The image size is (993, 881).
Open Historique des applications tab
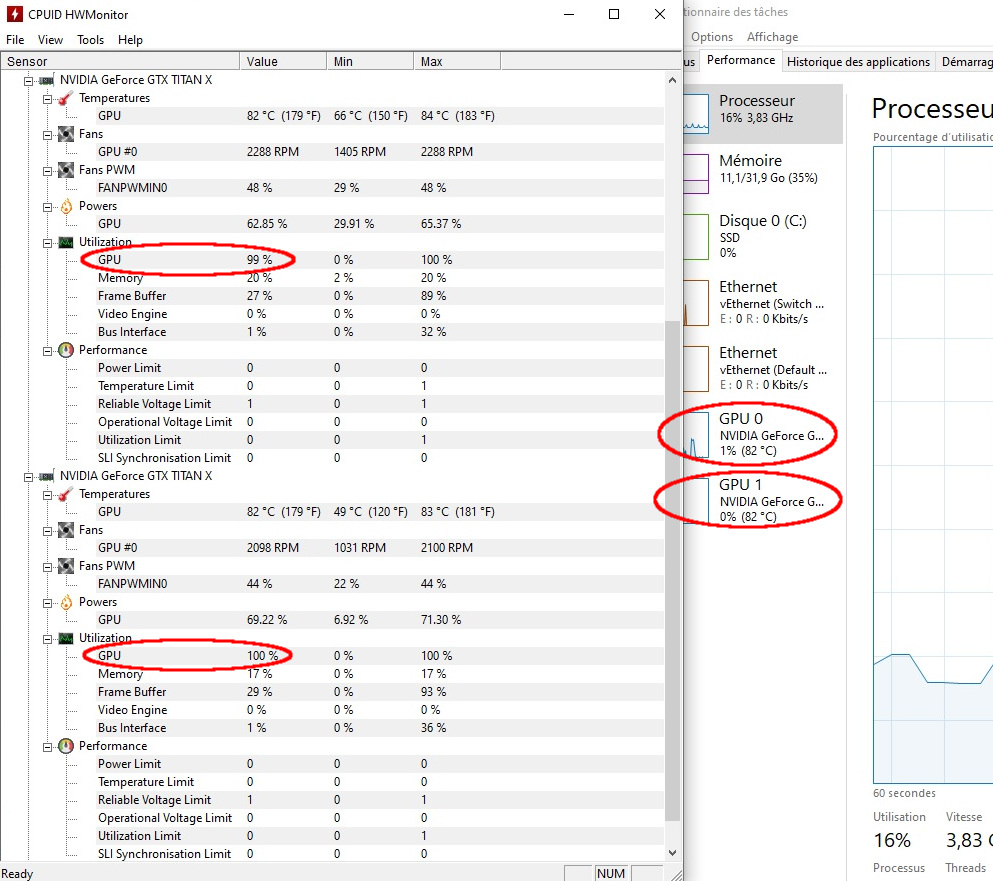858,61
